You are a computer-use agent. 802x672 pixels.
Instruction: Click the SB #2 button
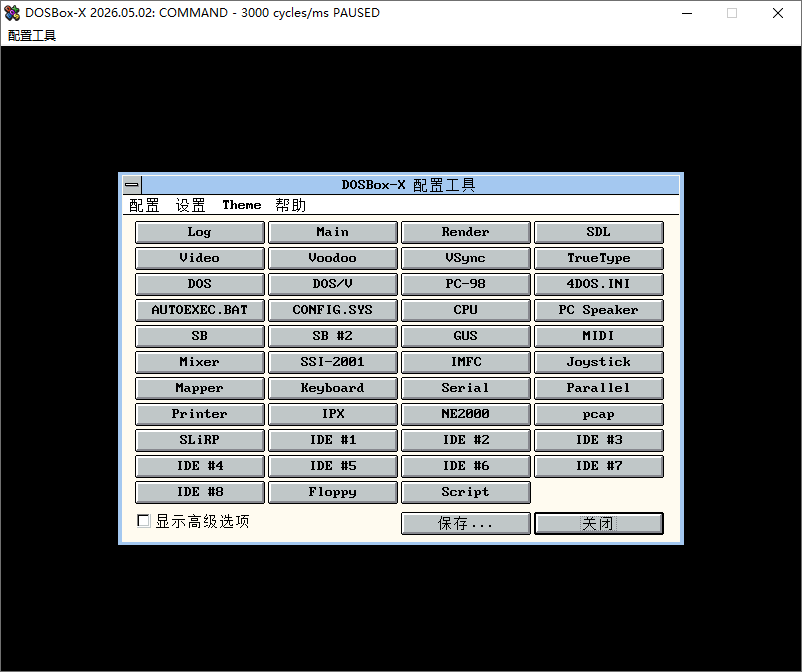(333, 337)
